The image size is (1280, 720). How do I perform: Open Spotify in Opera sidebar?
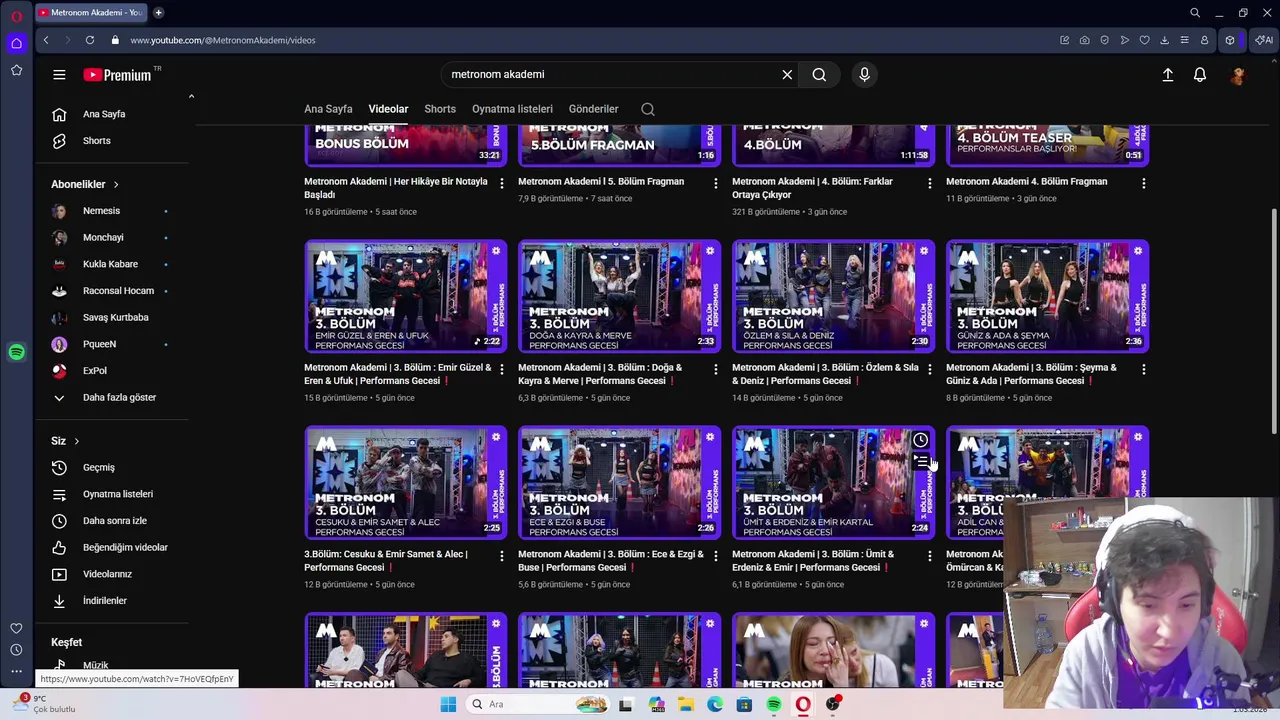click(x=16, y=352)
